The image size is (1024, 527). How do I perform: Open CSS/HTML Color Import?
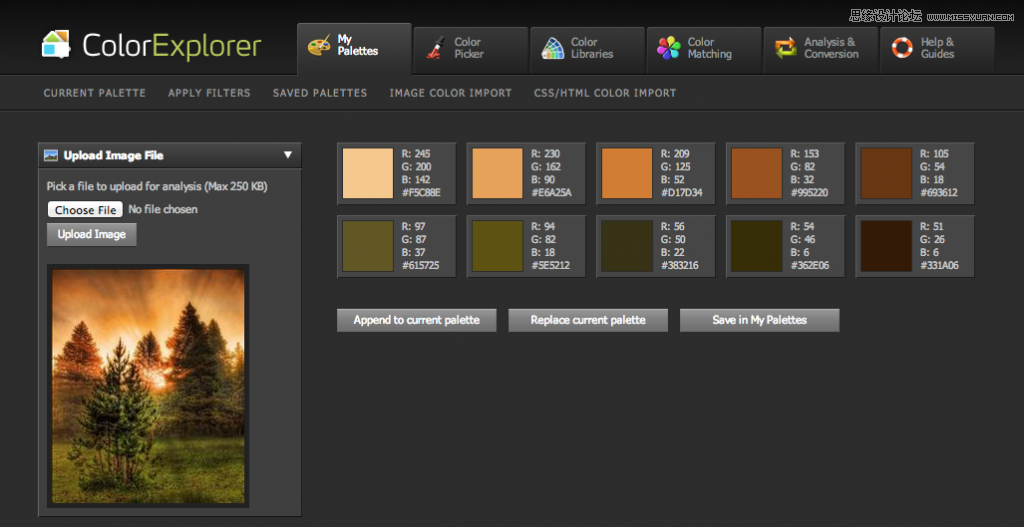(605, 93)
